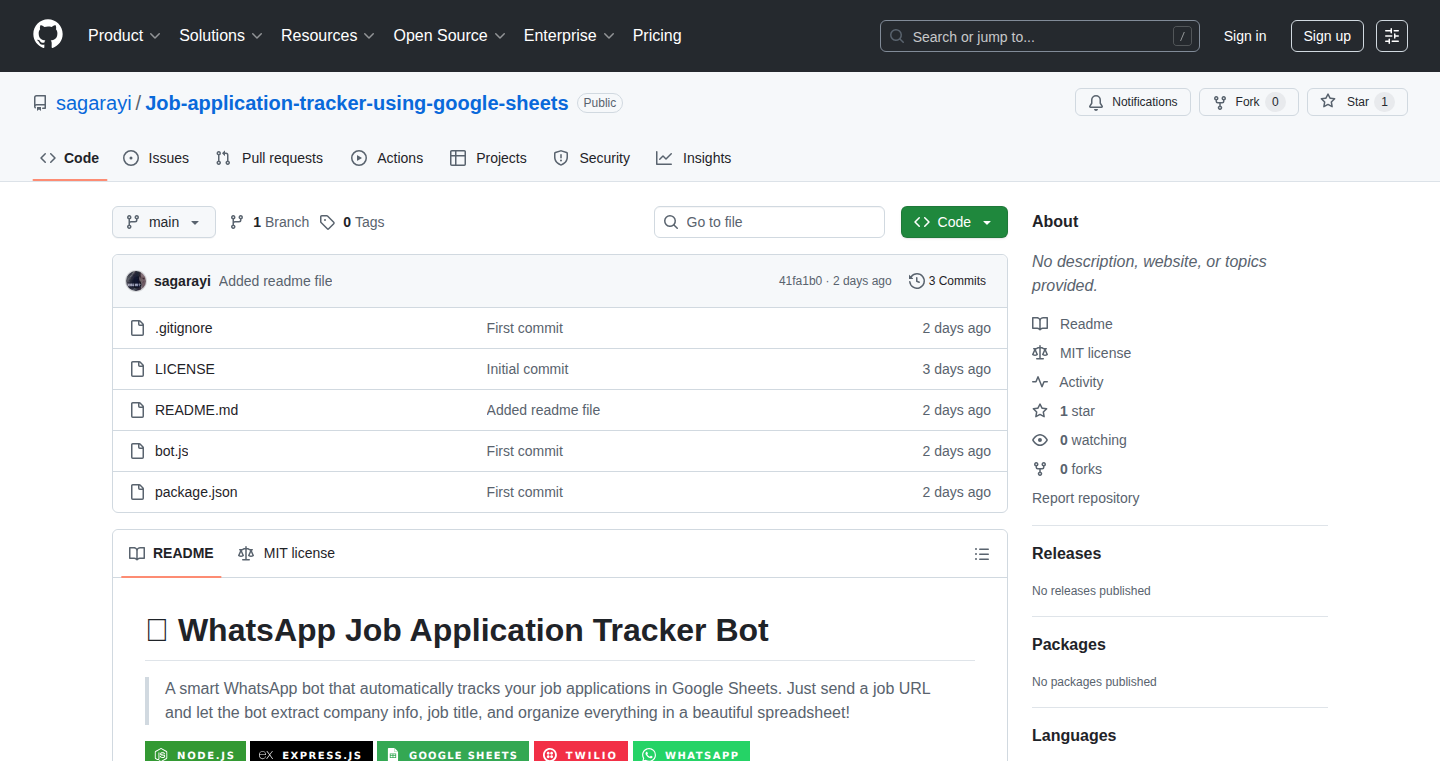Image resolution: width=1440 pixels, height=761 pixels.
Task: Click the activity pulse icon in About
Action: coord(1040,382)
